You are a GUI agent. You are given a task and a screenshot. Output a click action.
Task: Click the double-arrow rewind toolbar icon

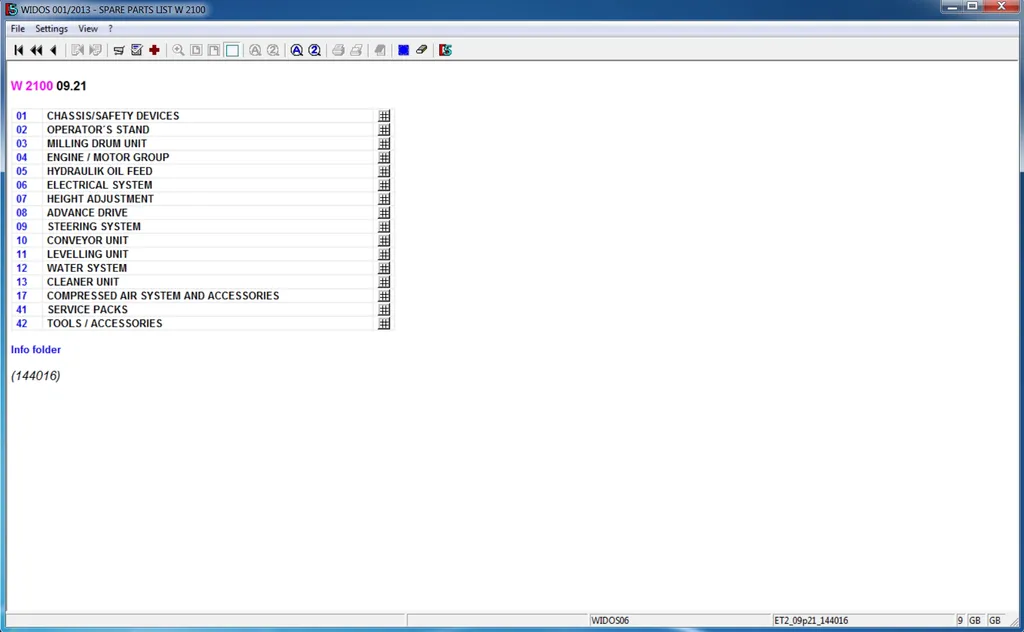[x=36, y=50]
